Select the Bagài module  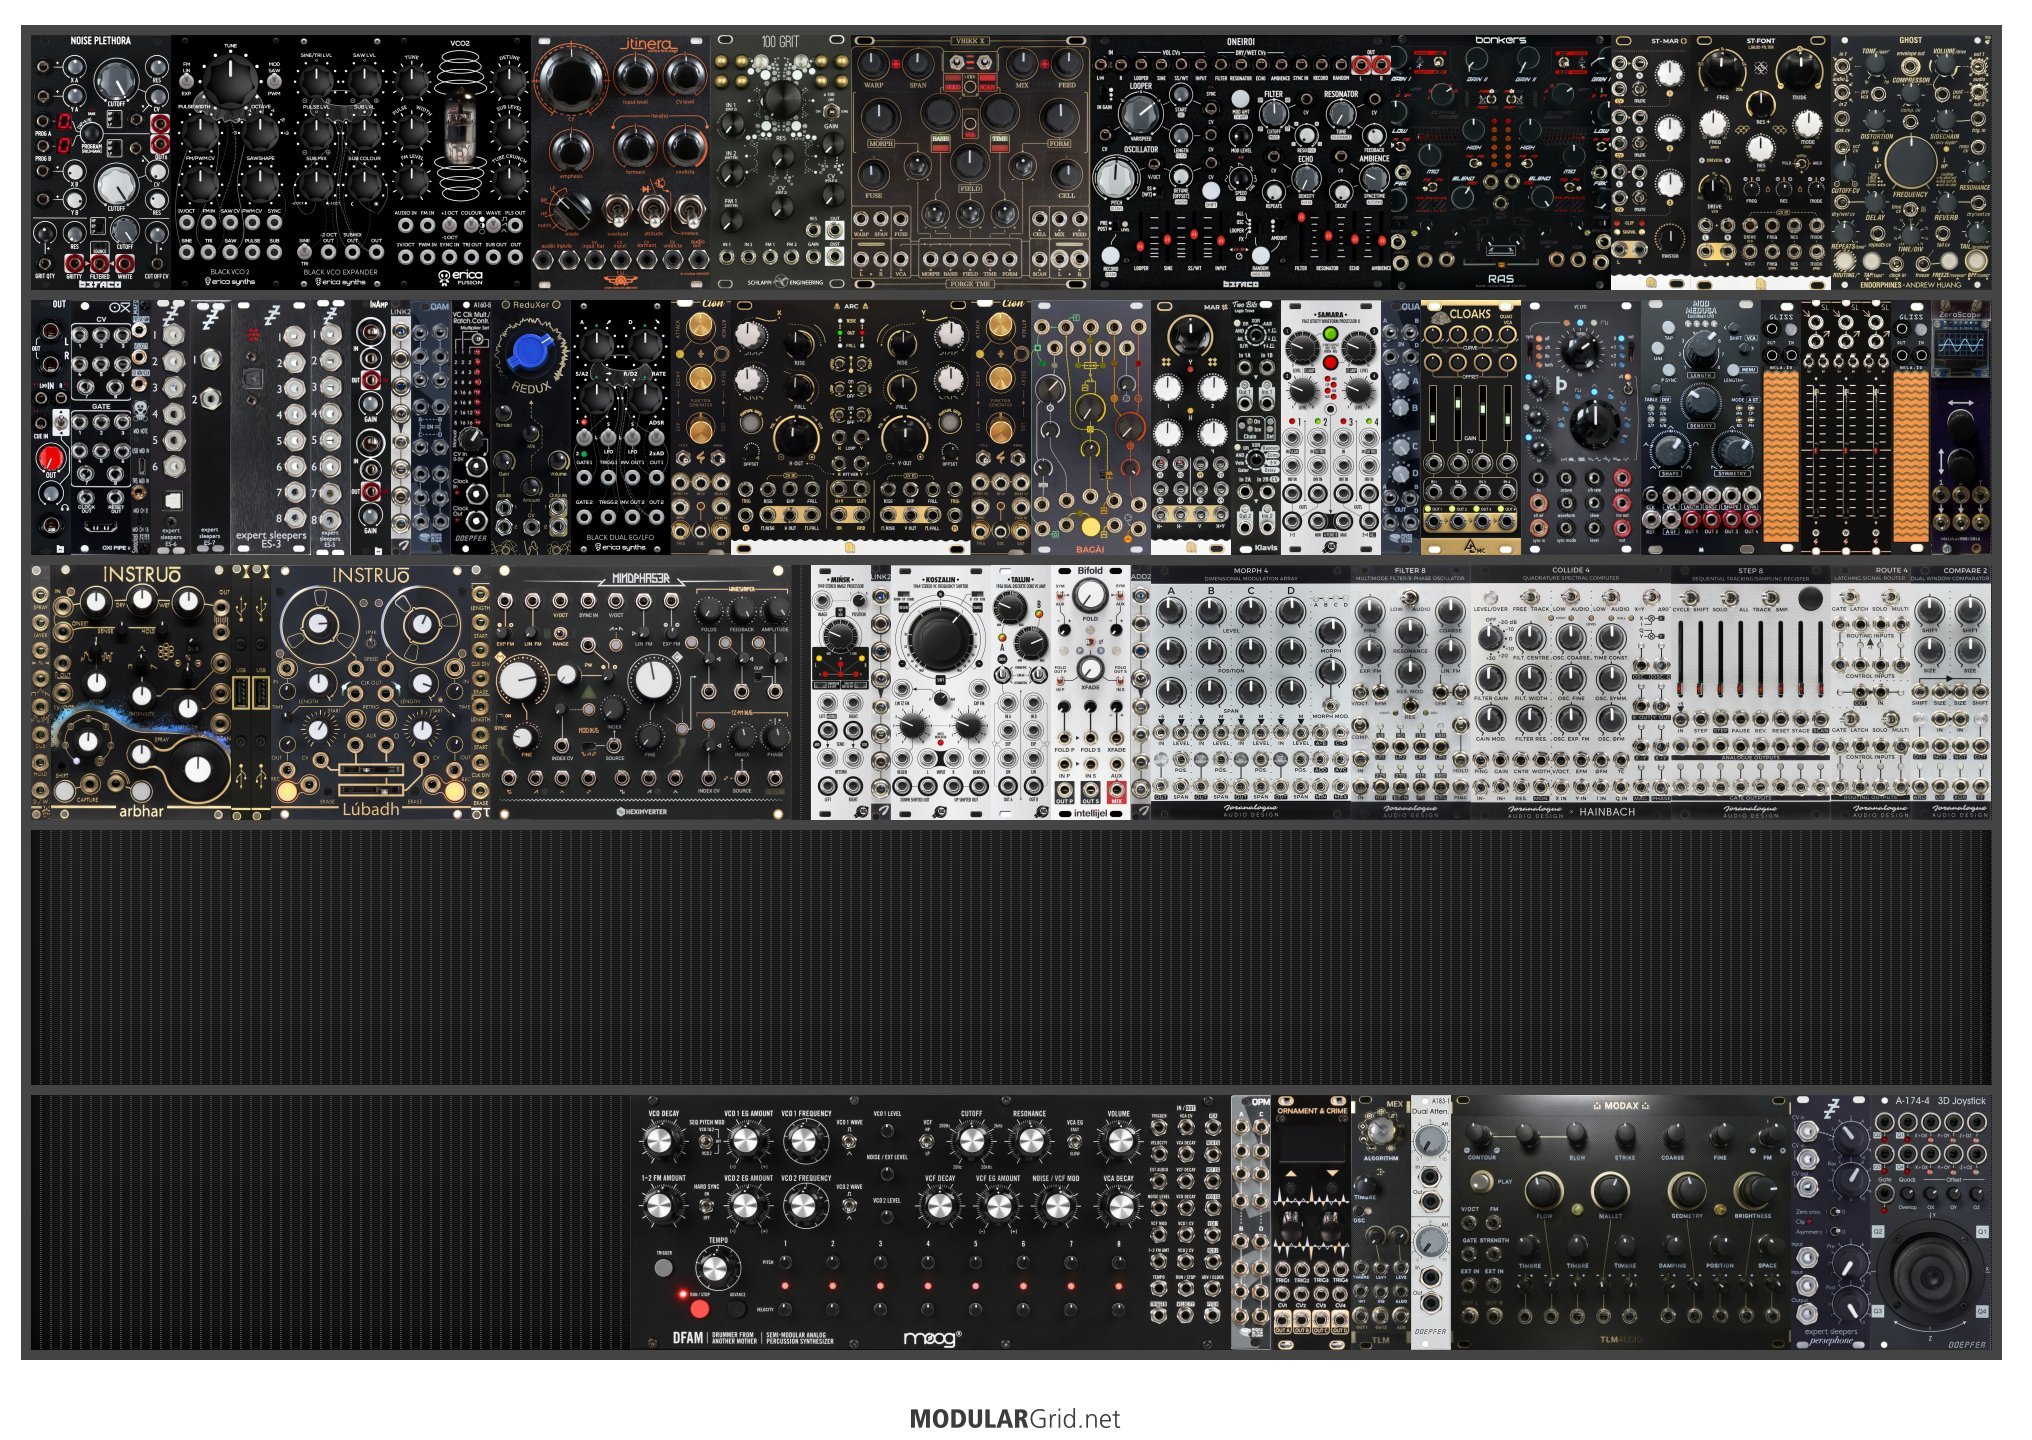pyautogui.click(x=1091, y=427)
